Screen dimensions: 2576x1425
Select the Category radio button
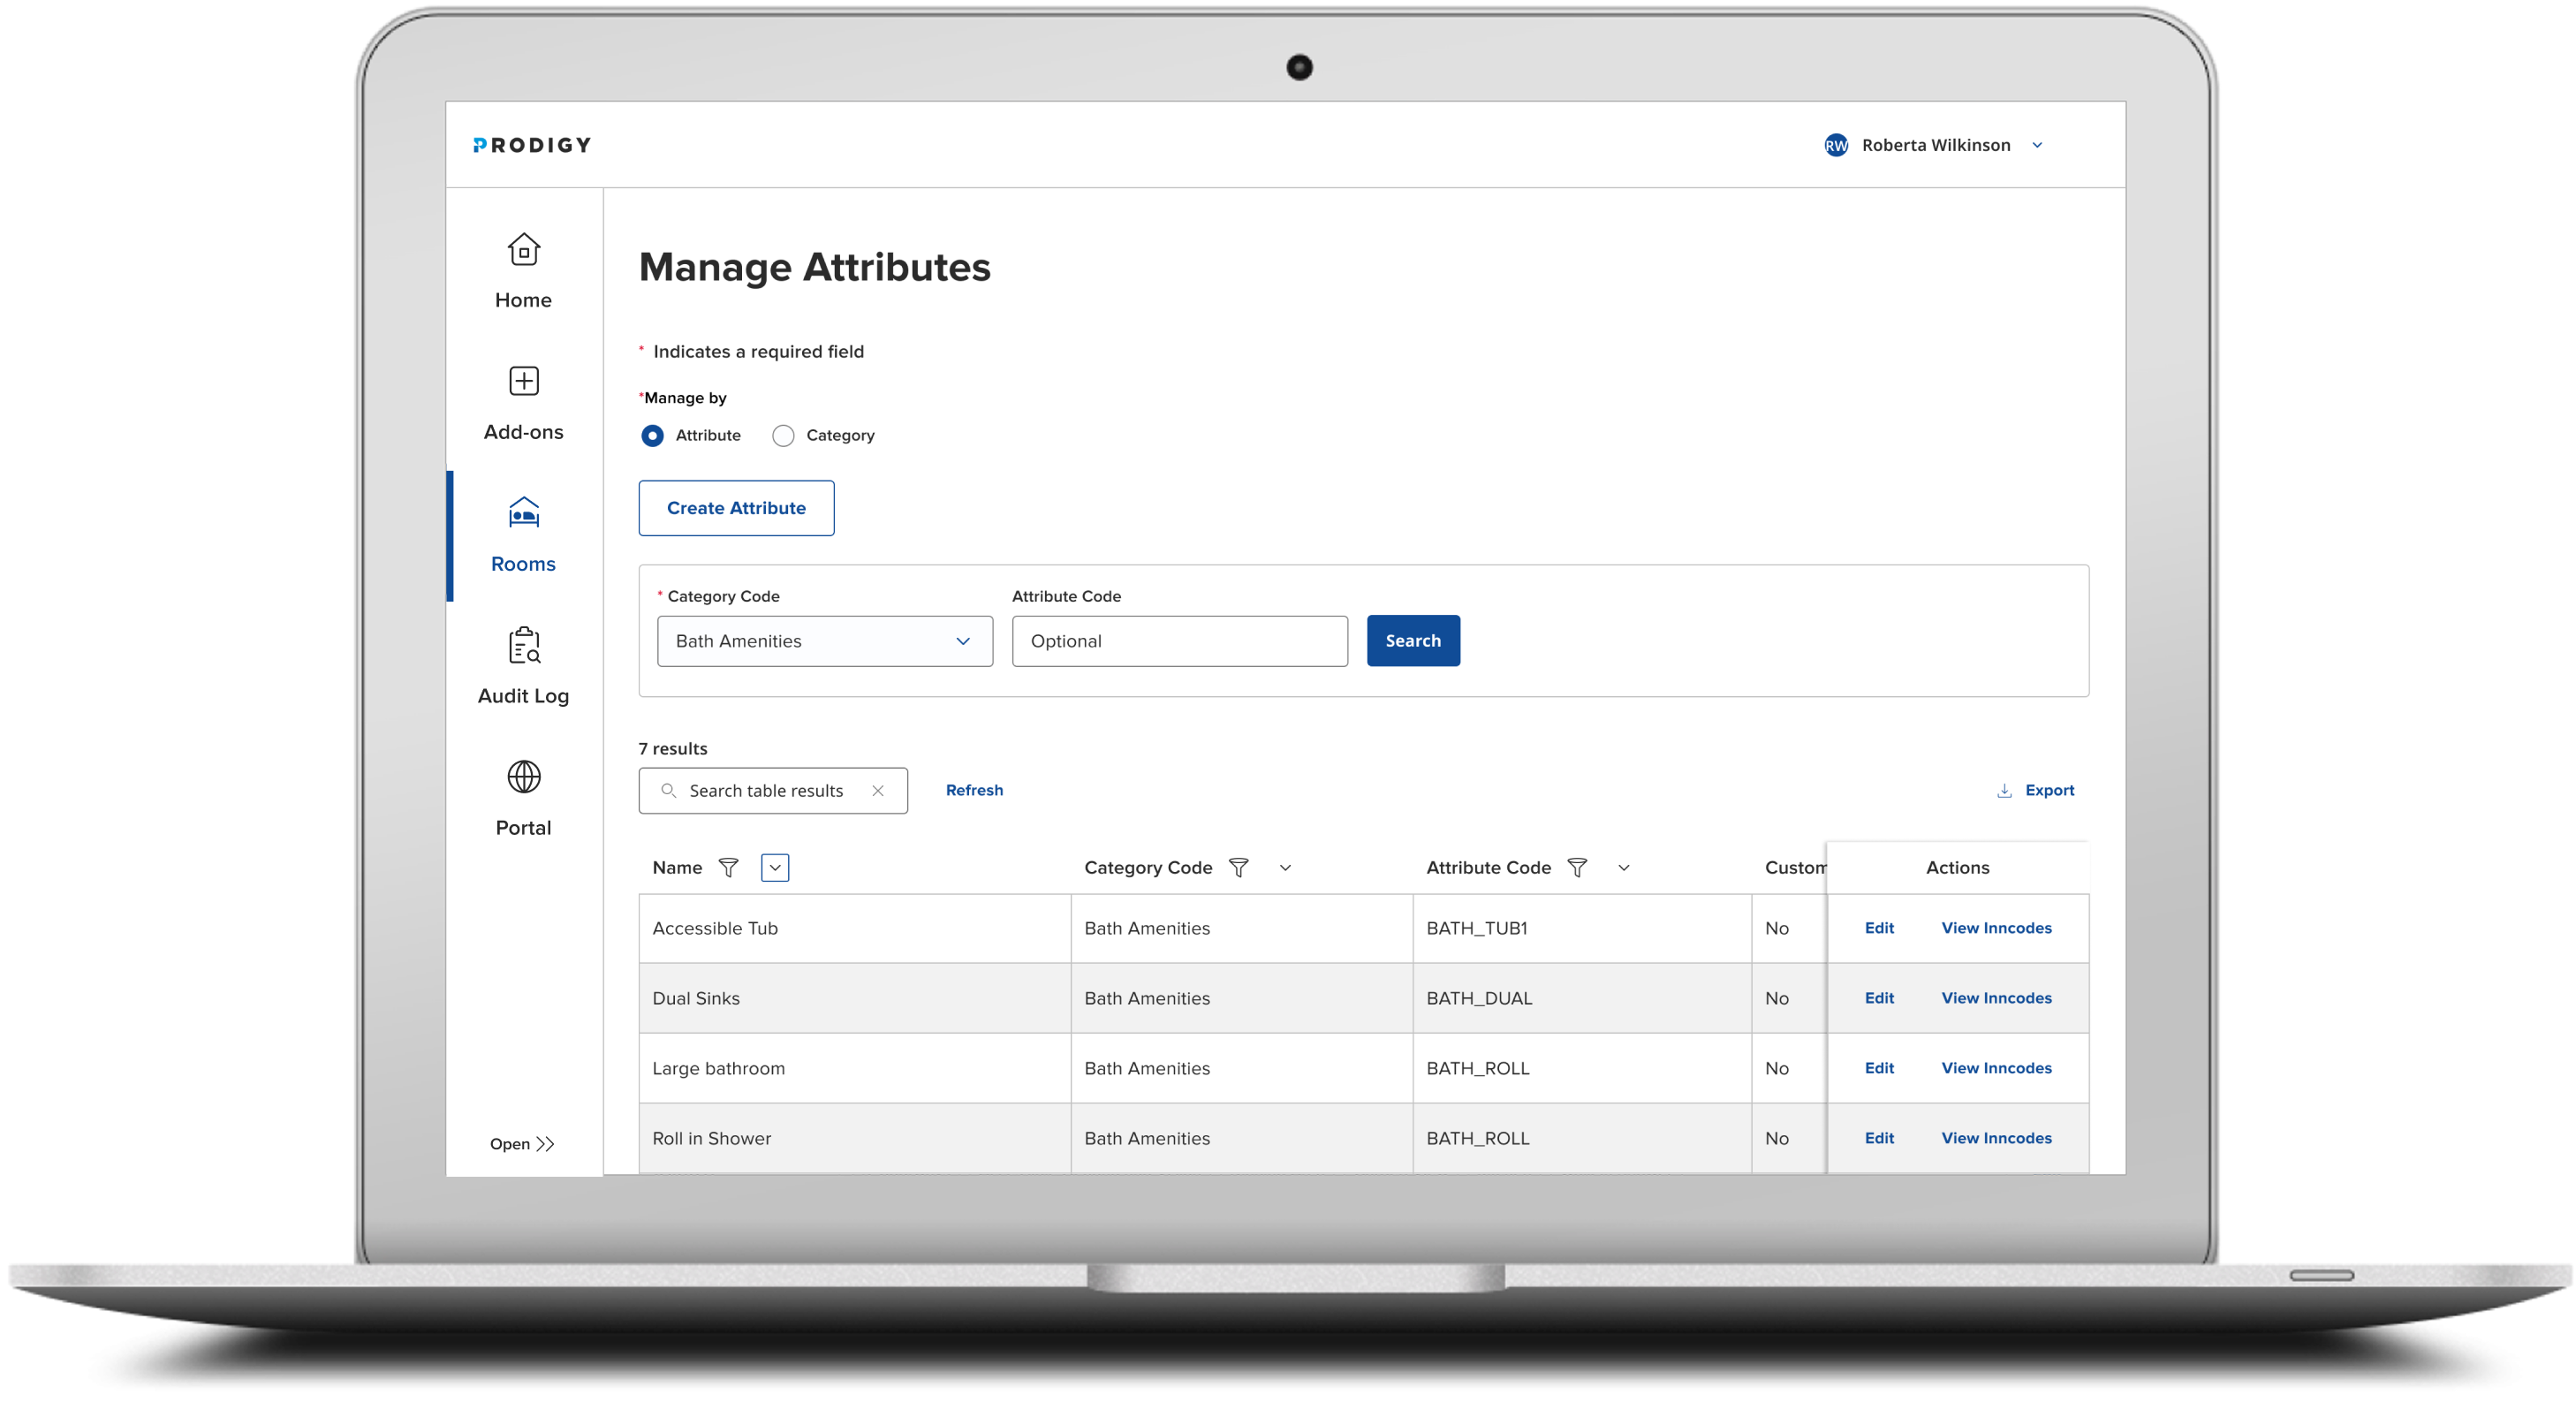pos(783,436)
